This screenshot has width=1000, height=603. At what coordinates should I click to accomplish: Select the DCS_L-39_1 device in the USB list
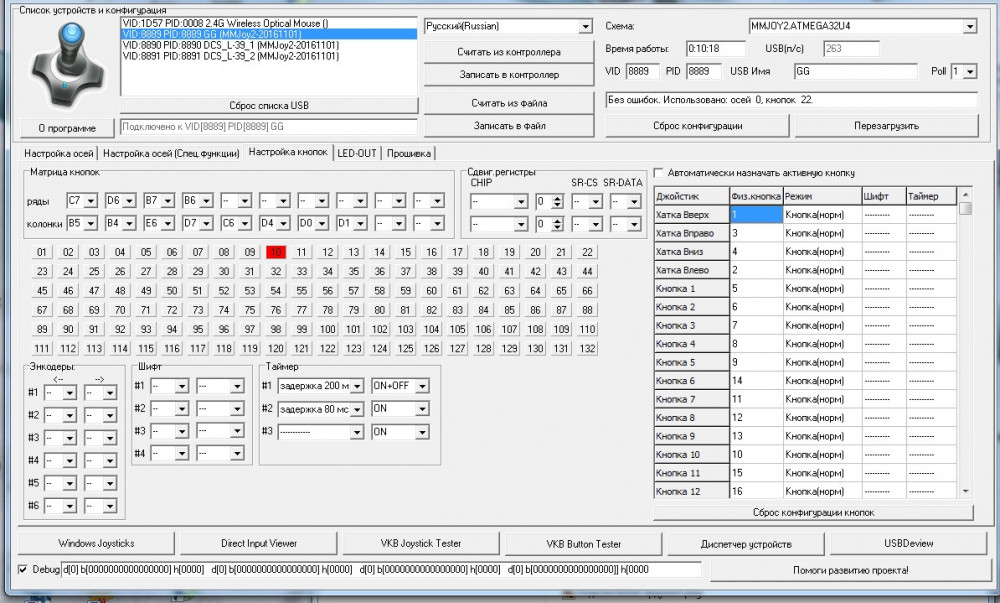(230, 45)
